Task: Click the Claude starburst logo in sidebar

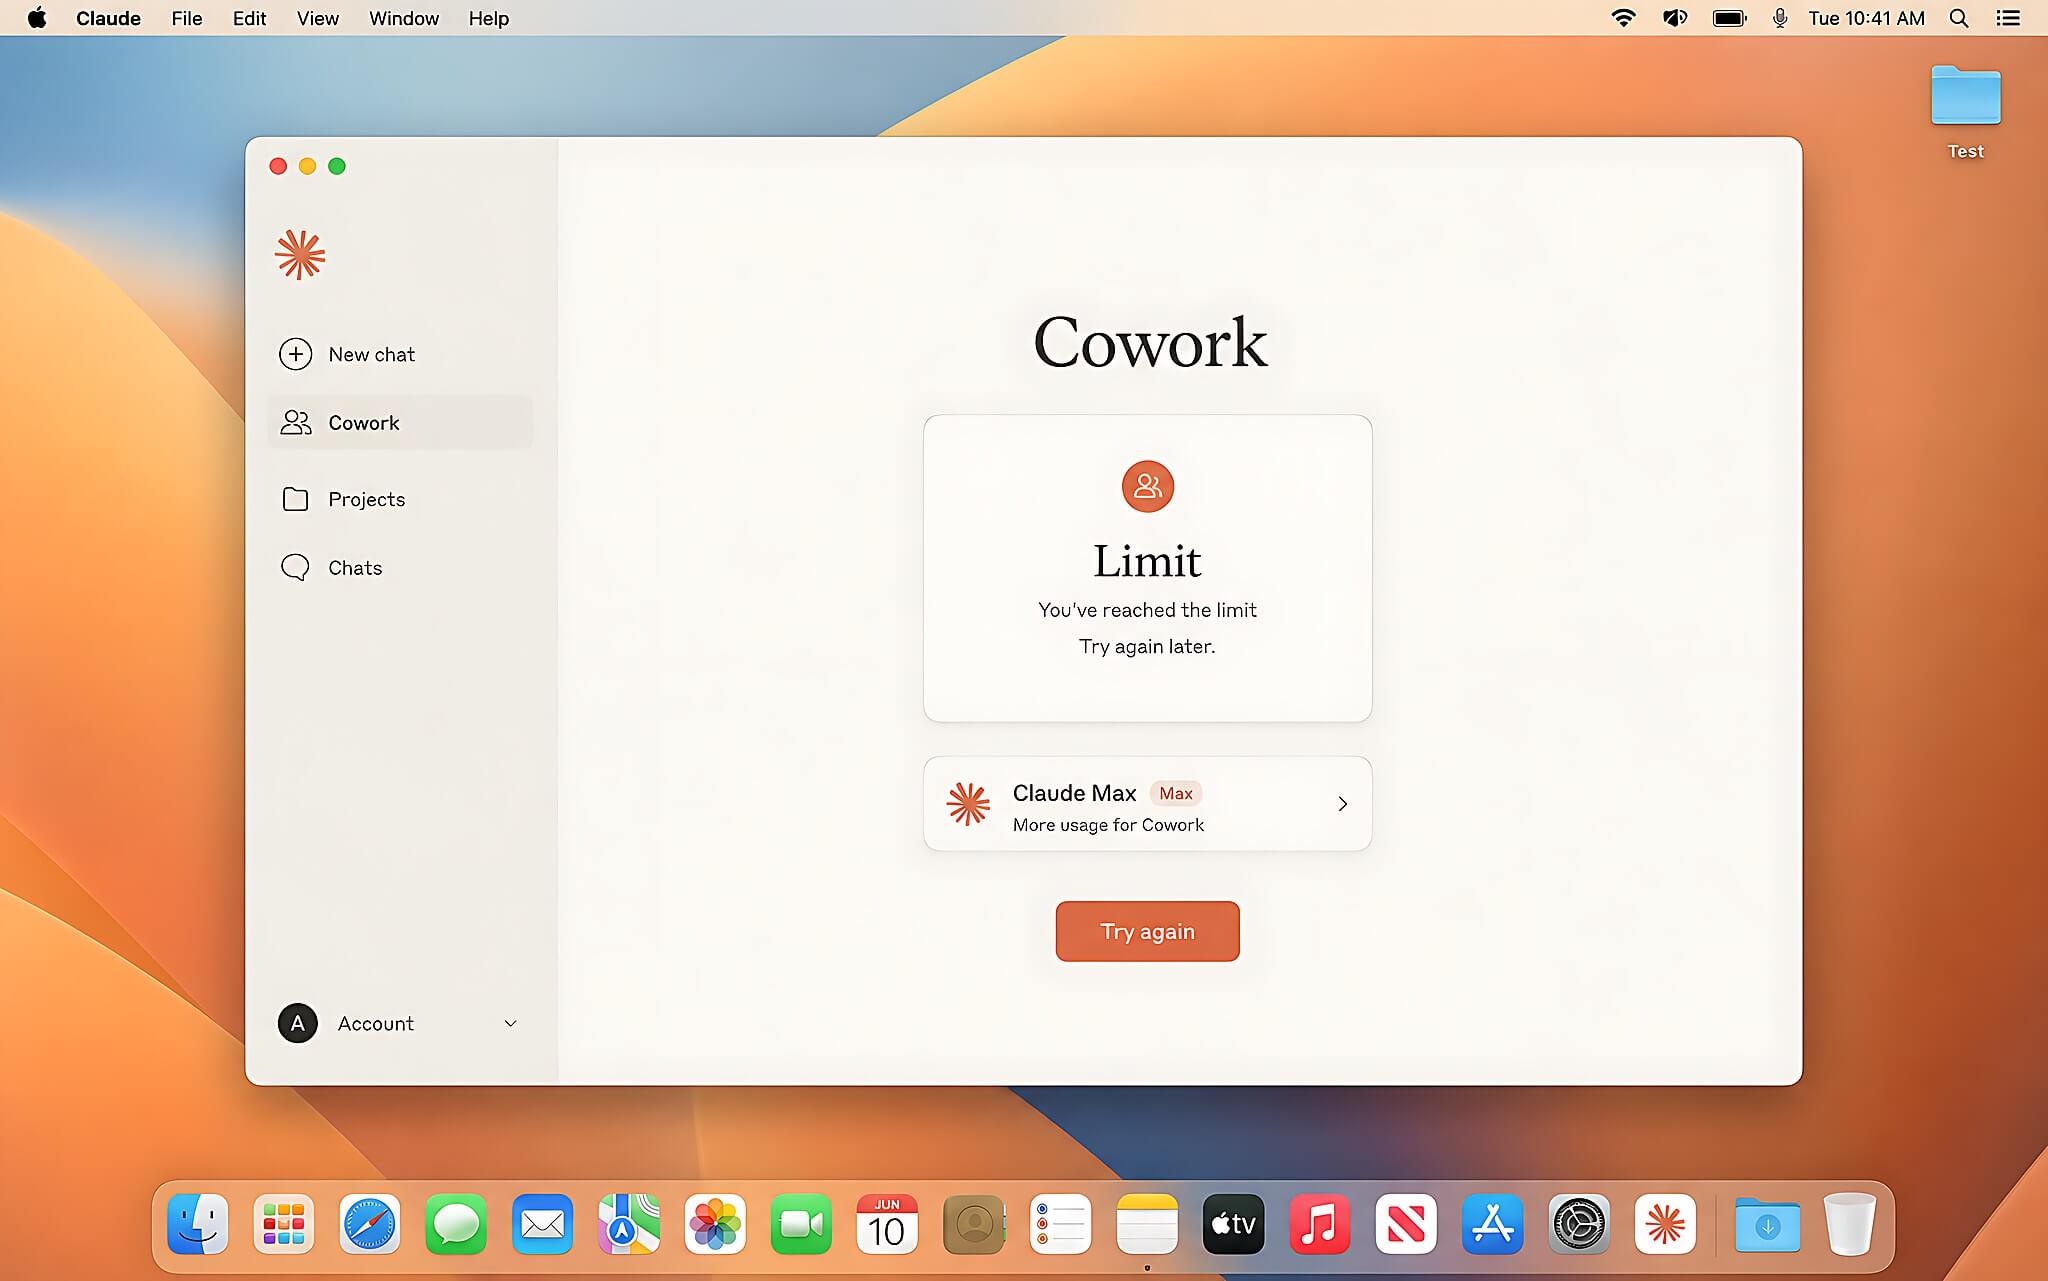Action: (x=300, y=255)
